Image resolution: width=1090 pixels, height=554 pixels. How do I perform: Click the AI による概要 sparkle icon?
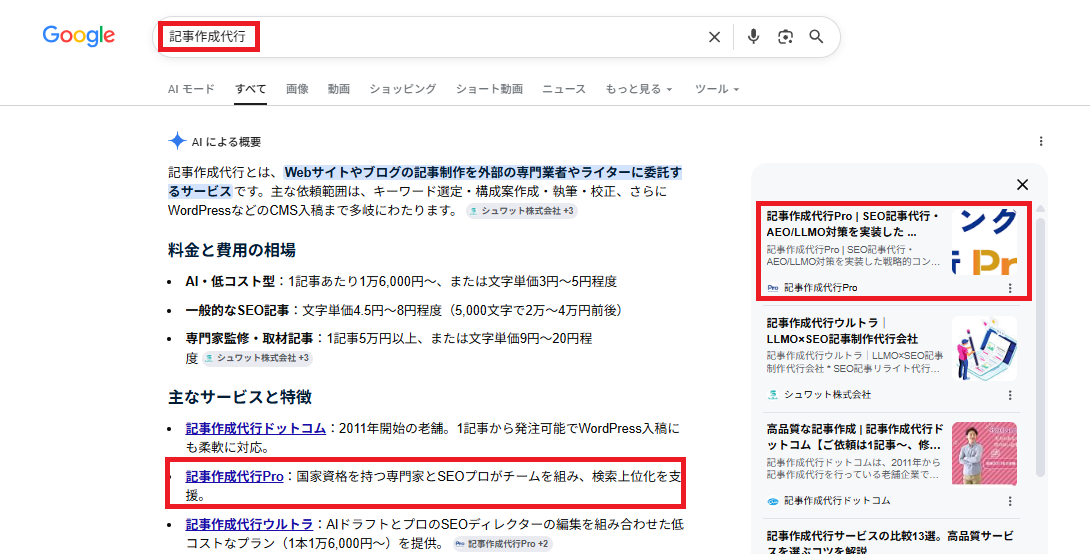(x=177, y=140)
